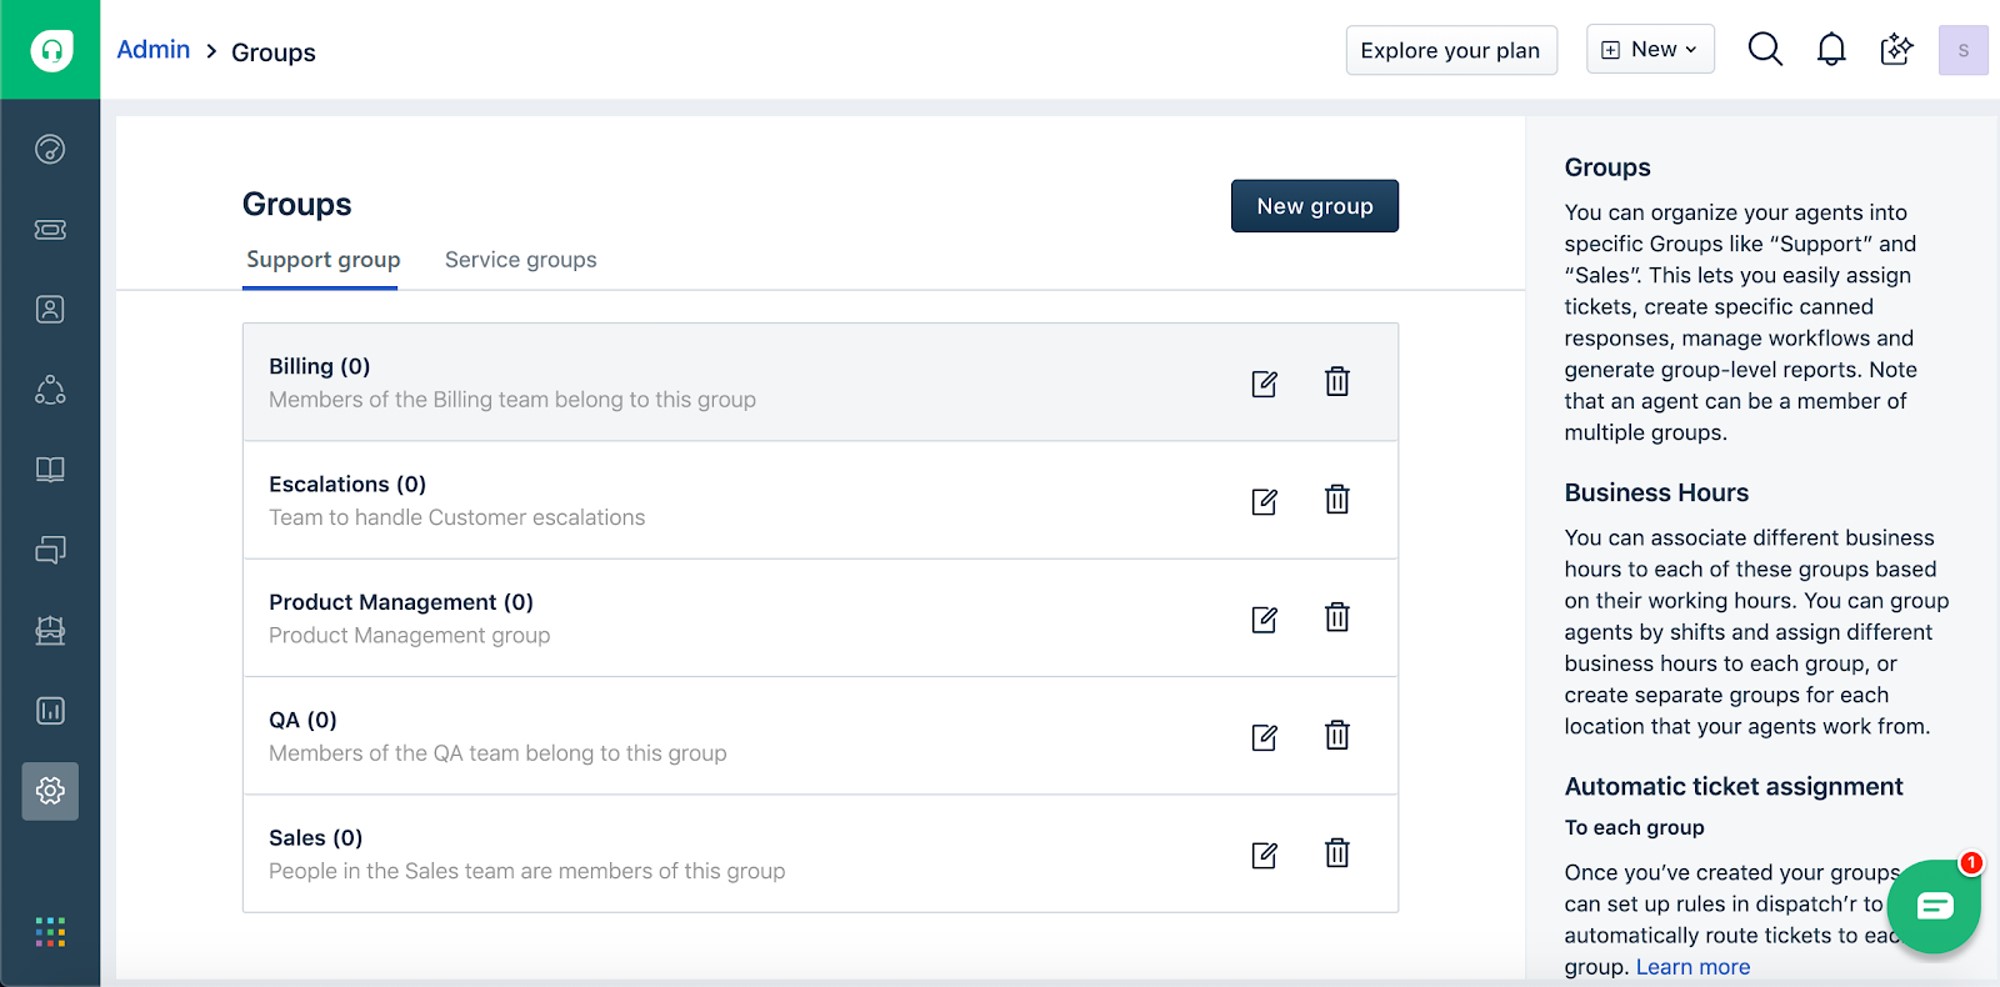Follow the Learn more link
Viewport: 2000px width, 987px height.
click(x=1692, y=967)
